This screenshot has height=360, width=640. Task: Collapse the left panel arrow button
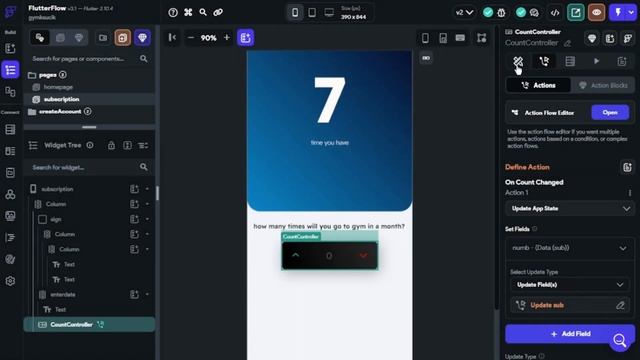(172, 38)
